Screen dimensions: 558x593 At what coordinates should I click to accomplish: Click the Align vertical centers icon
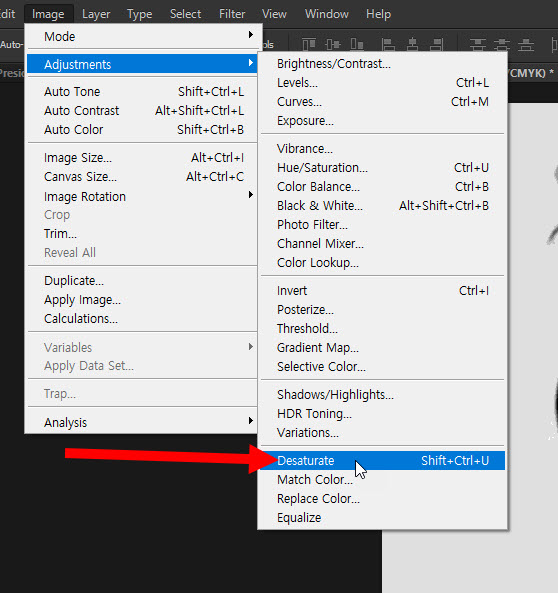[333, 44]
